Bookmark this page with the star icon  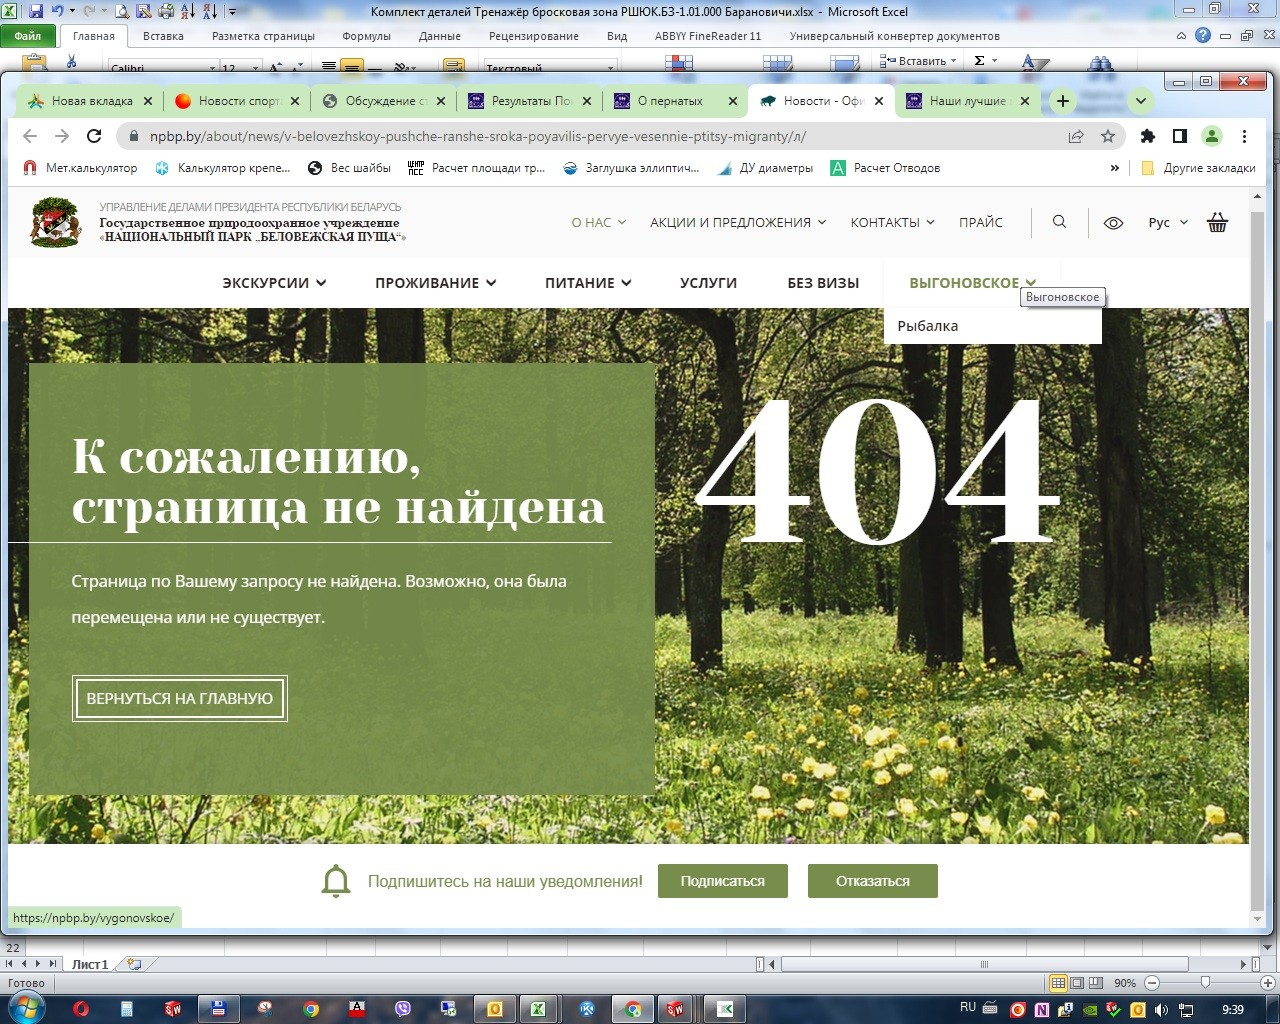(1107, 136)
